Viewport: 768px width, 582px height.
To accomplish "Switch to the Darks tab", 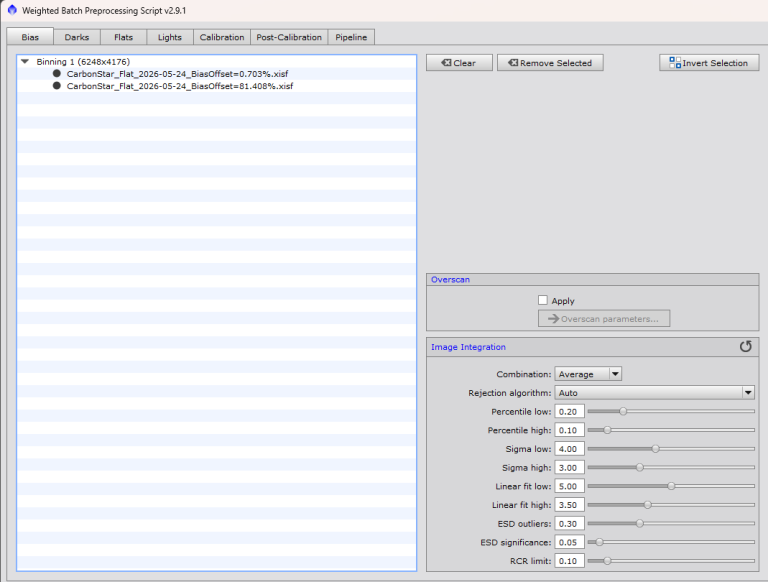I will (77, 37).
